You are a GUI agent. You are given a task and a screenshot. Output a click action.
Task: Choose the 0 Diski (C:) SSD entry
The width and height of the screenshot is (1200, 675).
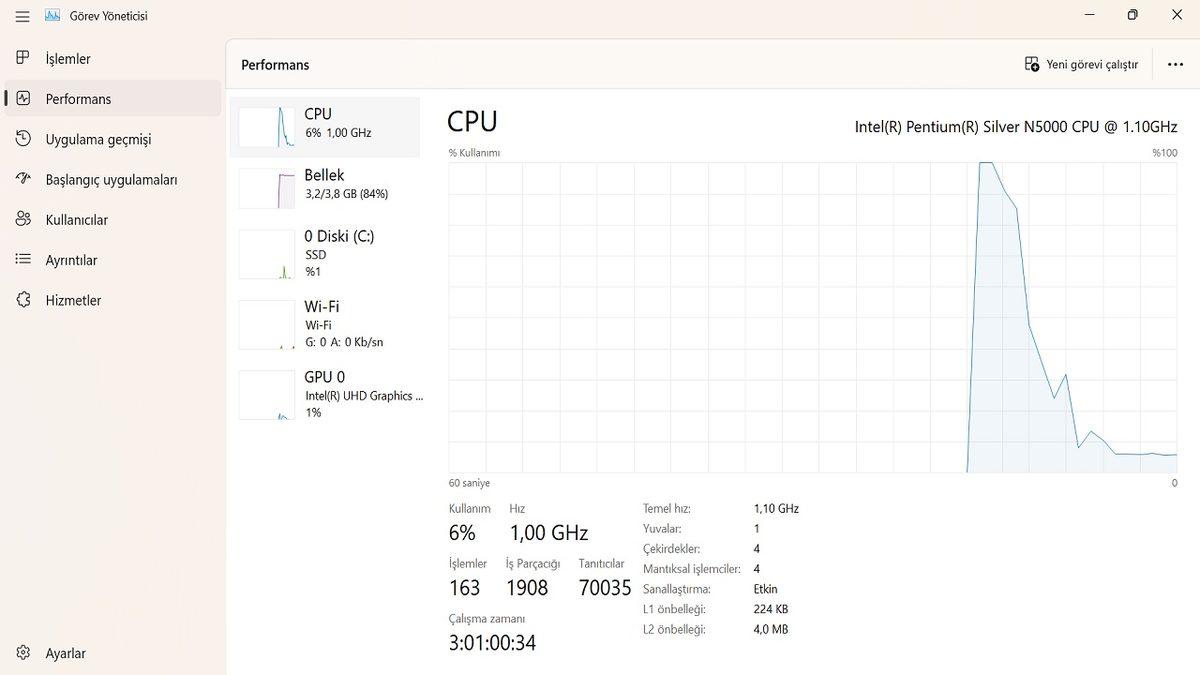pos(325,254)
